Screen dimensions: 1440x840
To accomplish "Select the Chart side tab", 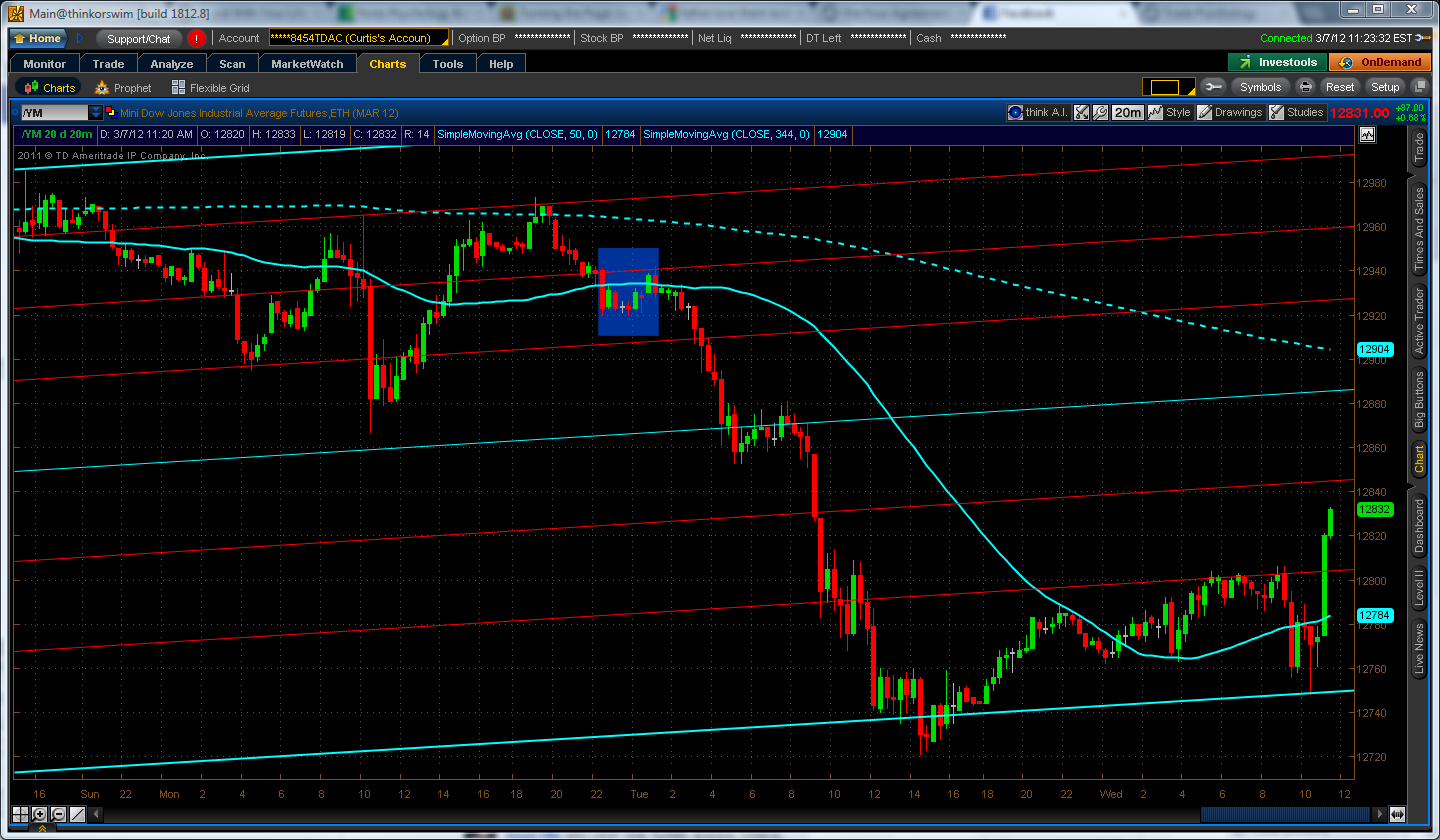I will [x=1419, y=460].
